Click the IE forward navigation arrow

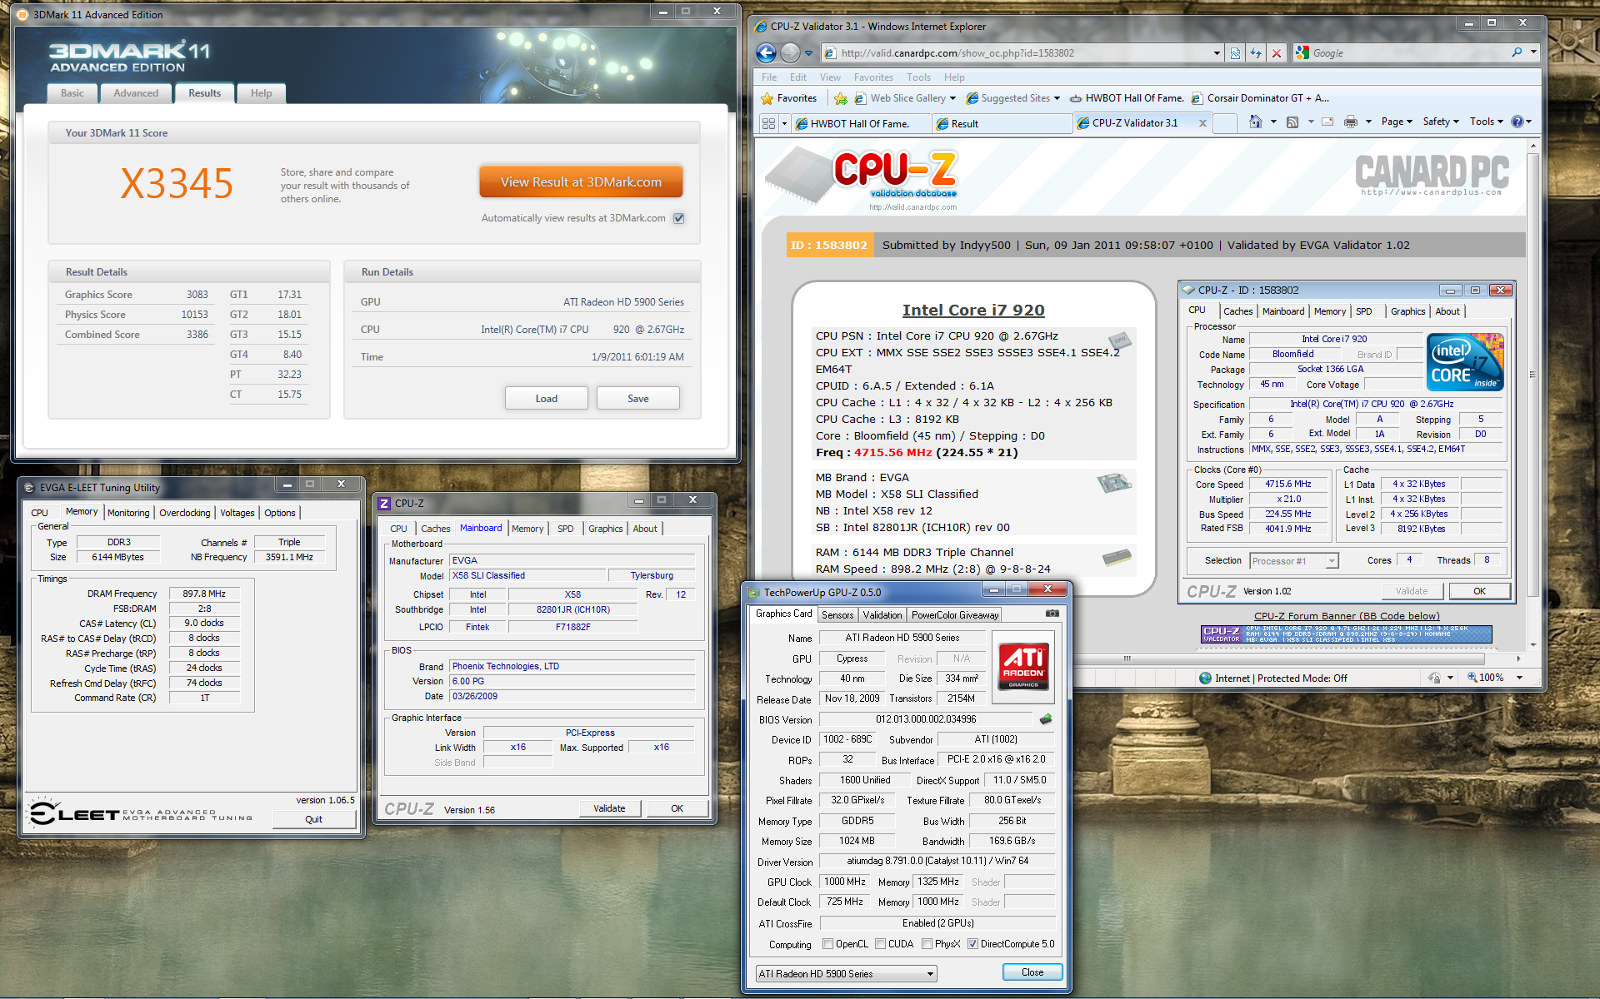click(790, 53)
